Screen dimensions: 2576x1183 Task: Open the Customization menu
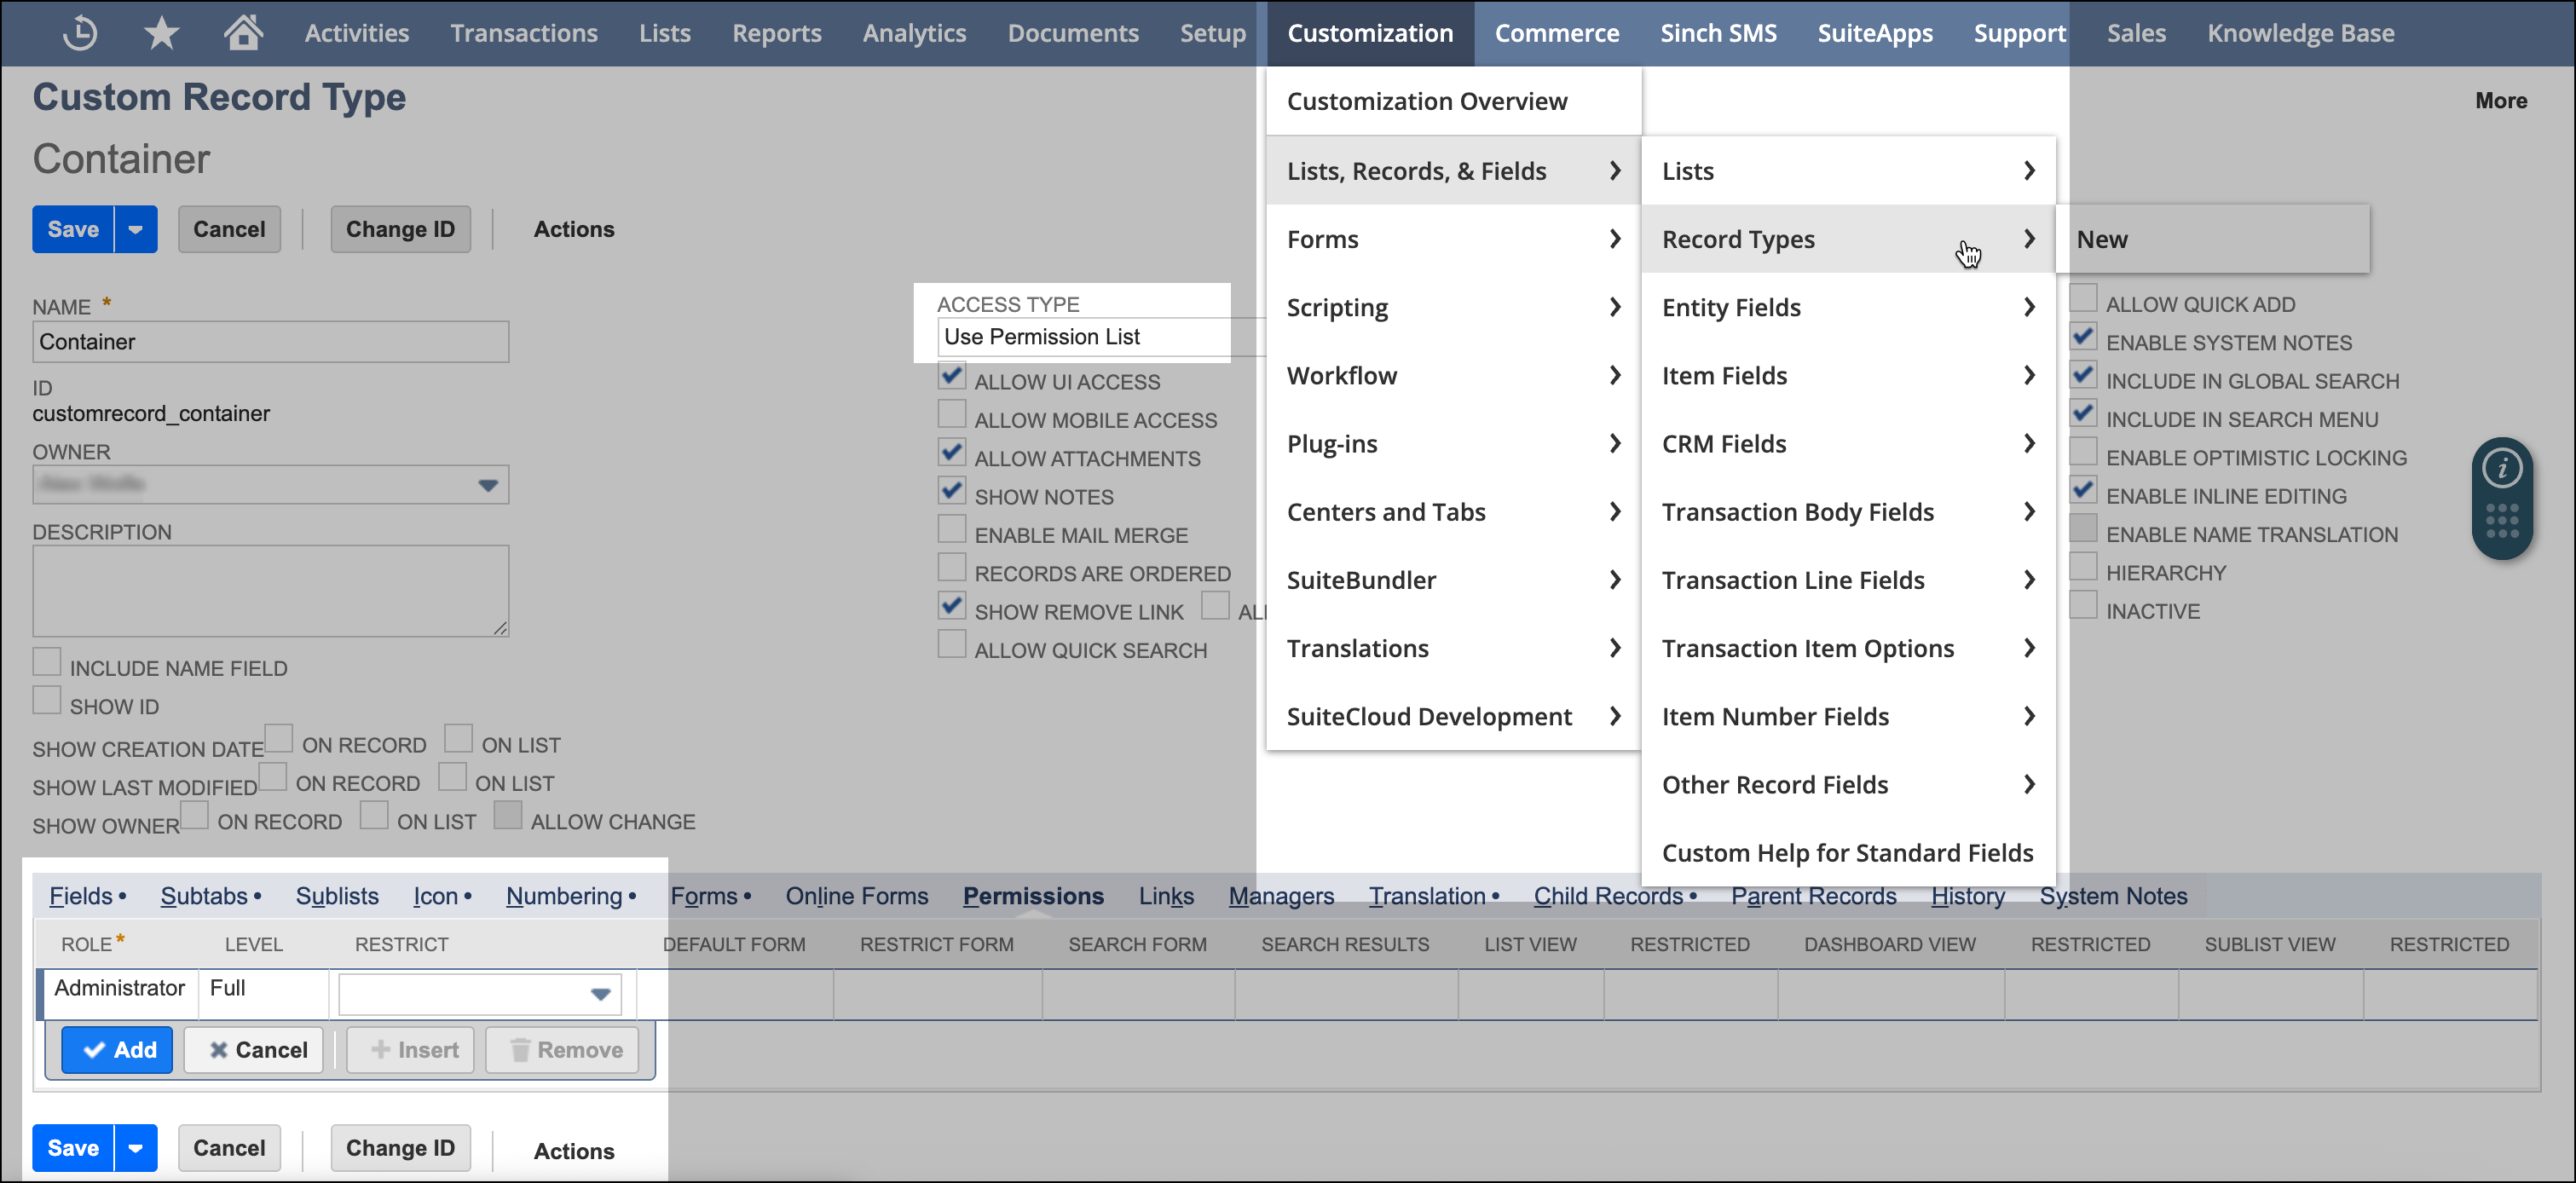point(1370,33)
